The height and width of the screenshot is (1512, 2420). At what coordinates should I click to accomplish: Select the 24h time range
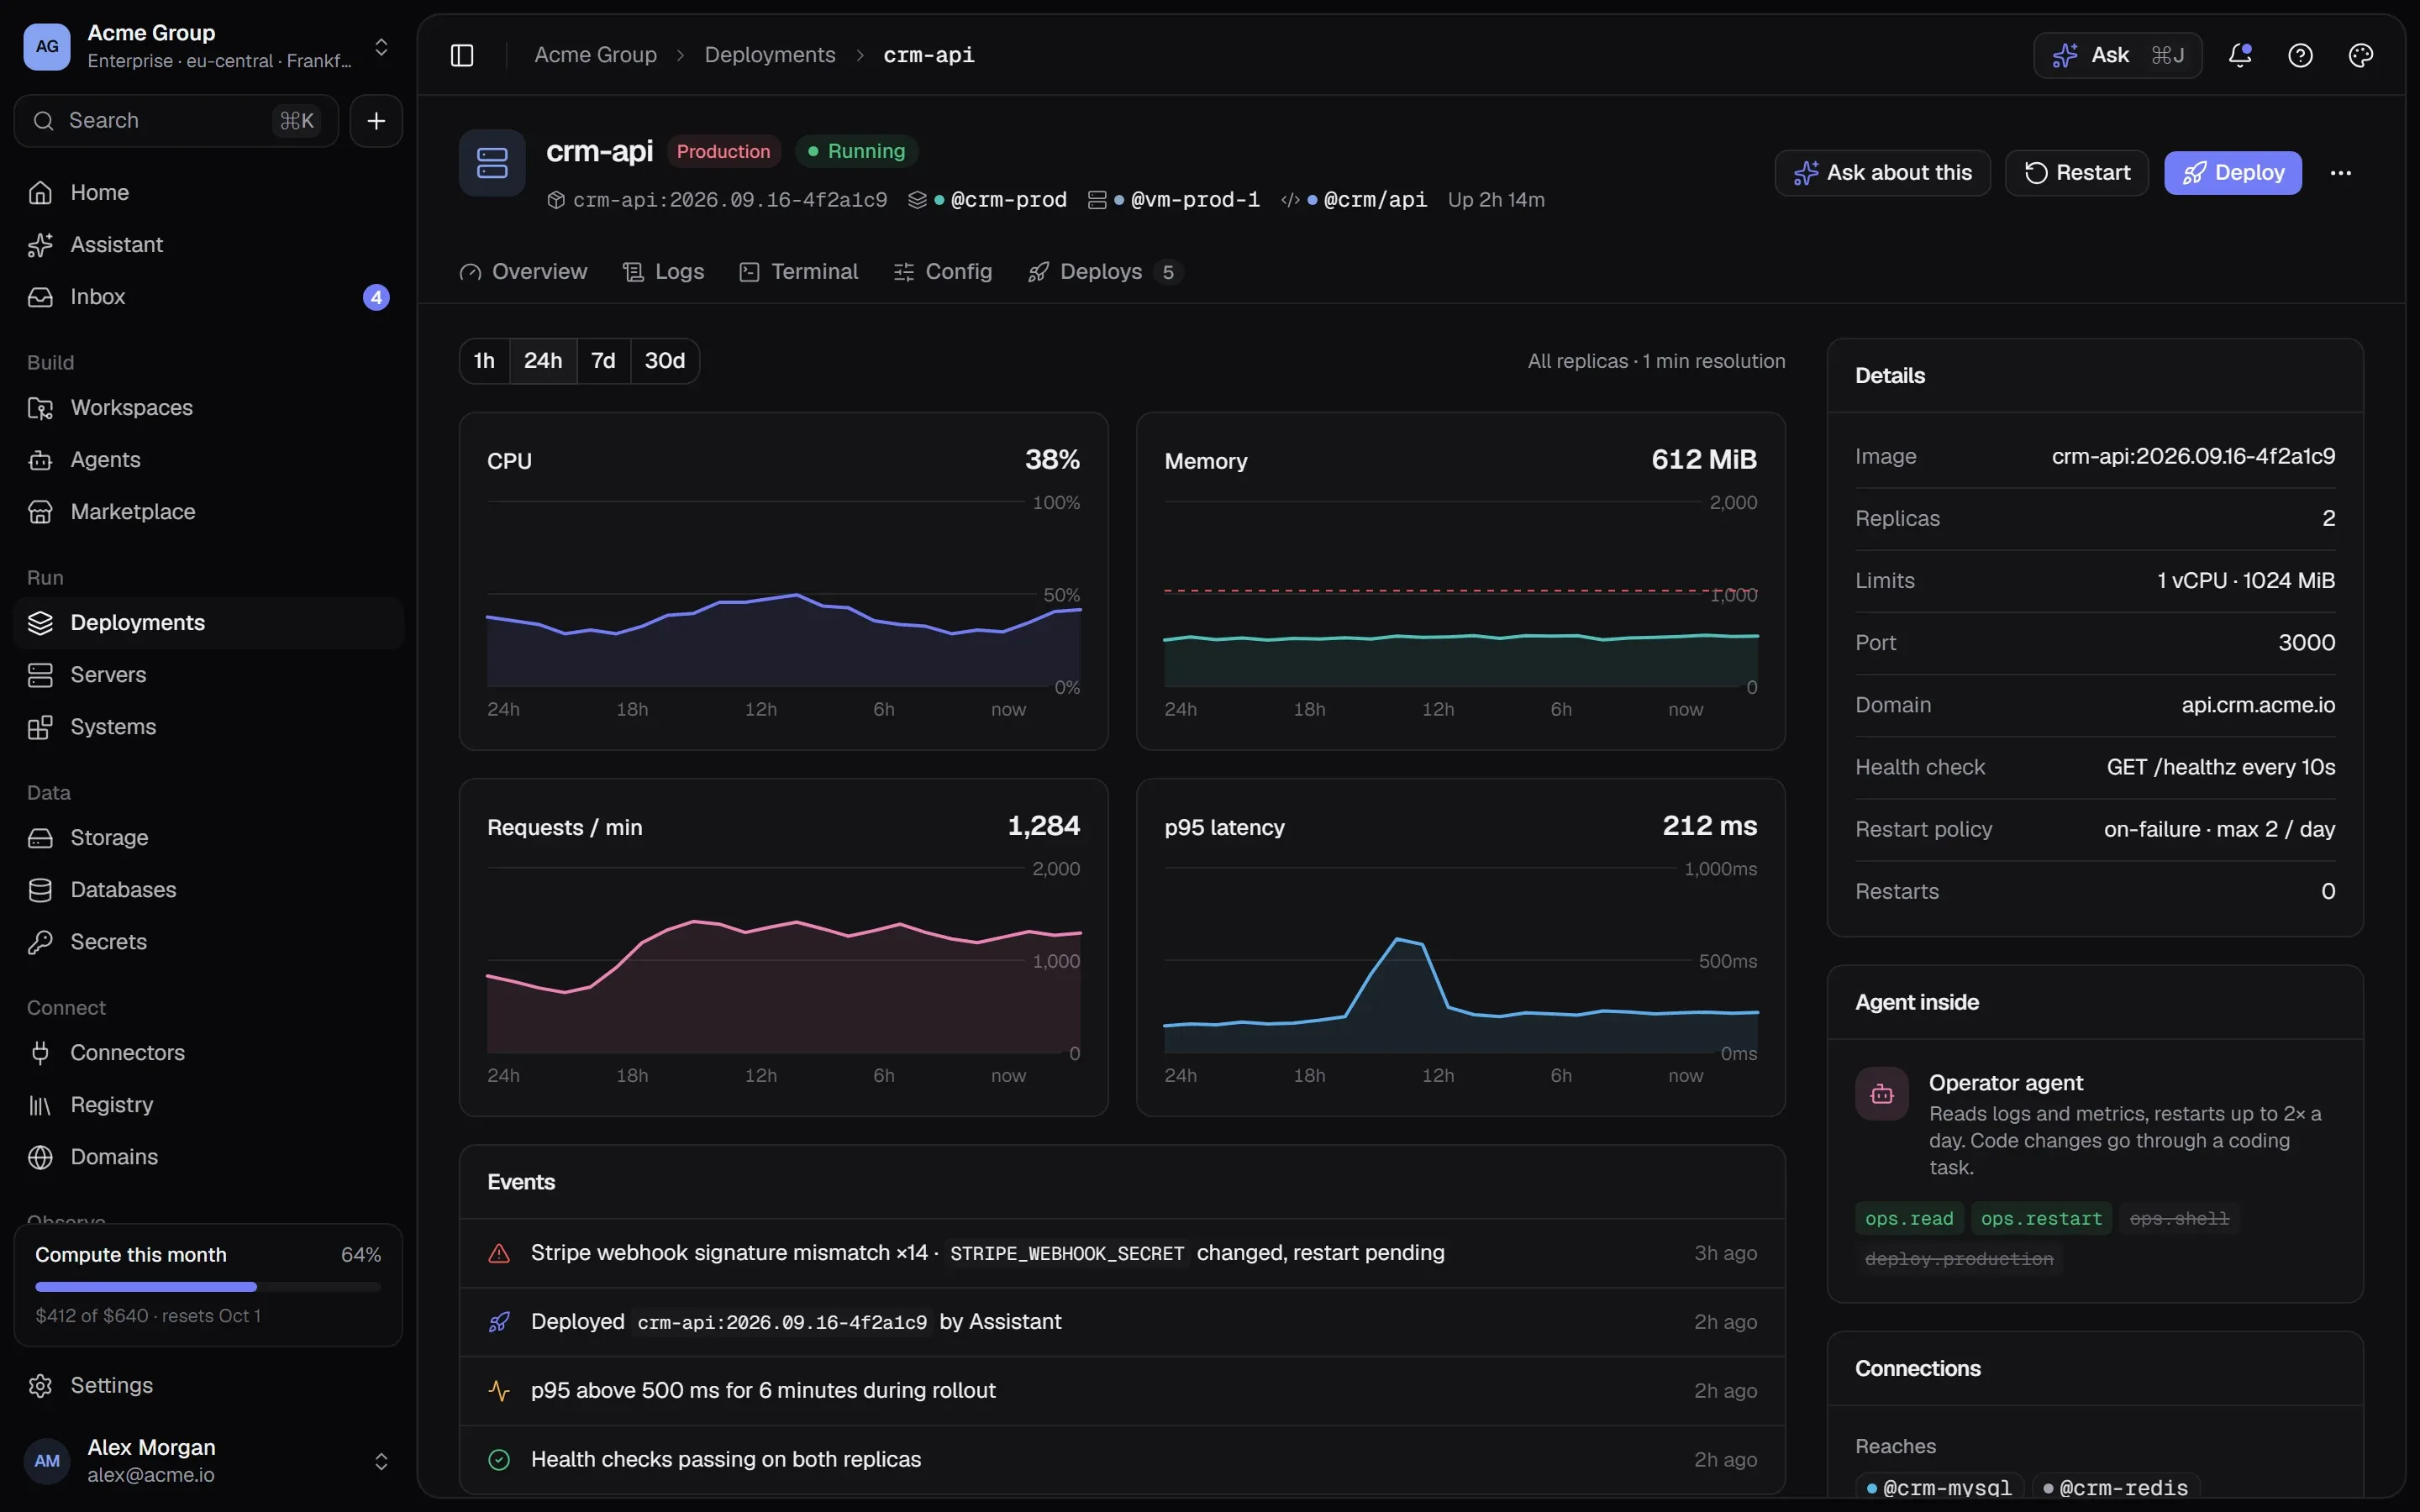[543, 361]
